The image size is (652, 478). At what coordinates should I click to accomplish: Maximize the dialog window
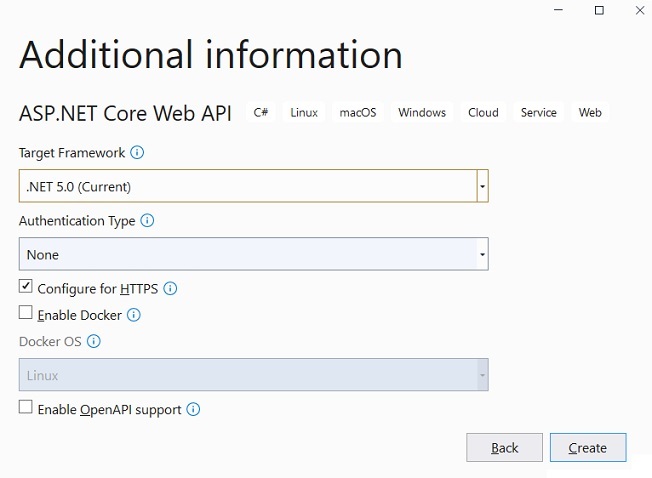tap(599, 10)
